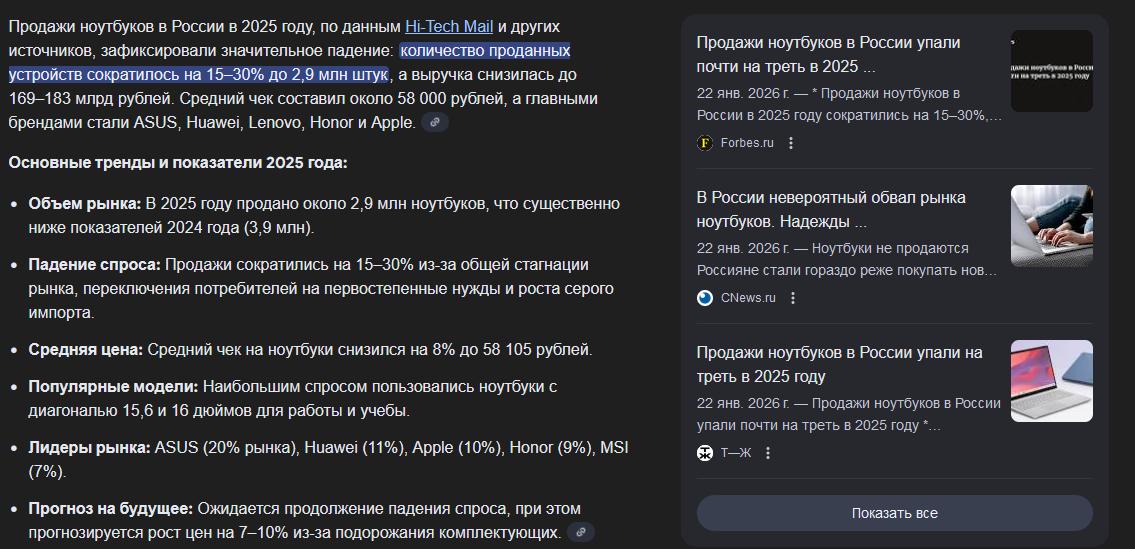This screenshot has width=1135, height=549.
Task: Click the Forbes.ru source name
Action: [x=747, y=143]
